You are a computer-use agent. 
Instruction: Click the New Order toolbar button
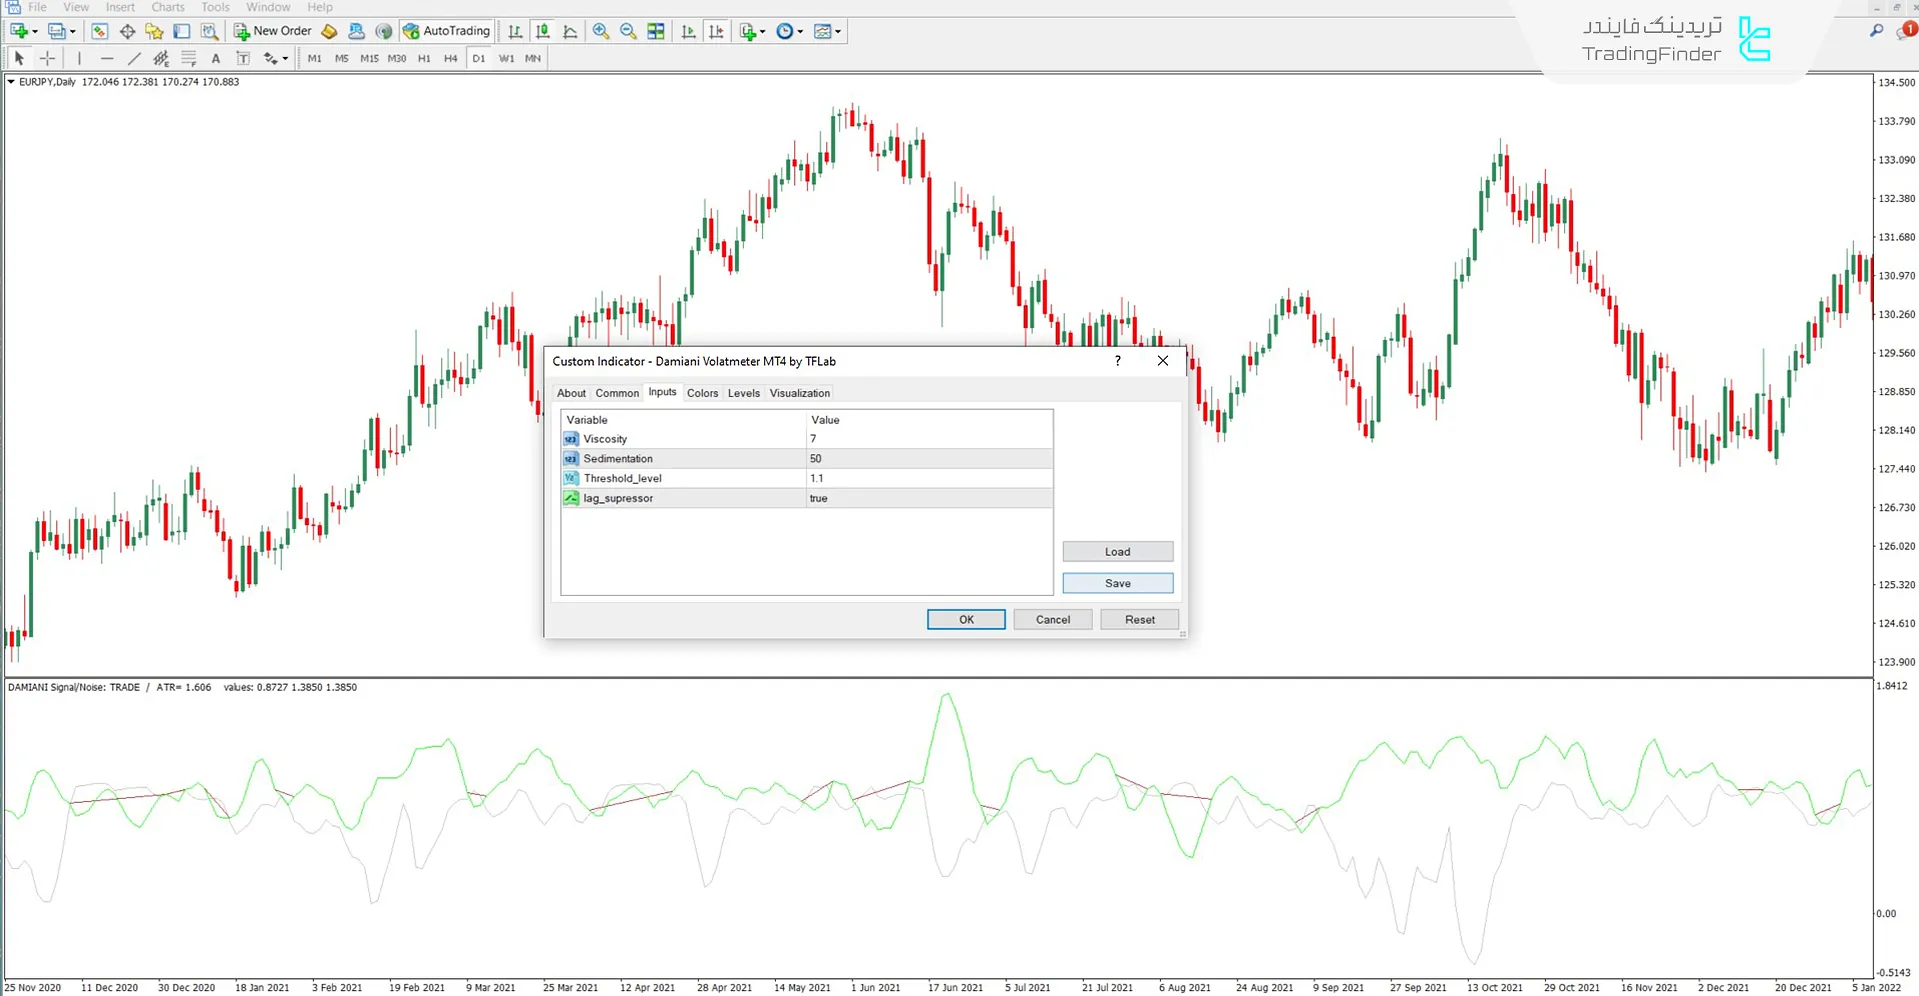tap(273, 31)
